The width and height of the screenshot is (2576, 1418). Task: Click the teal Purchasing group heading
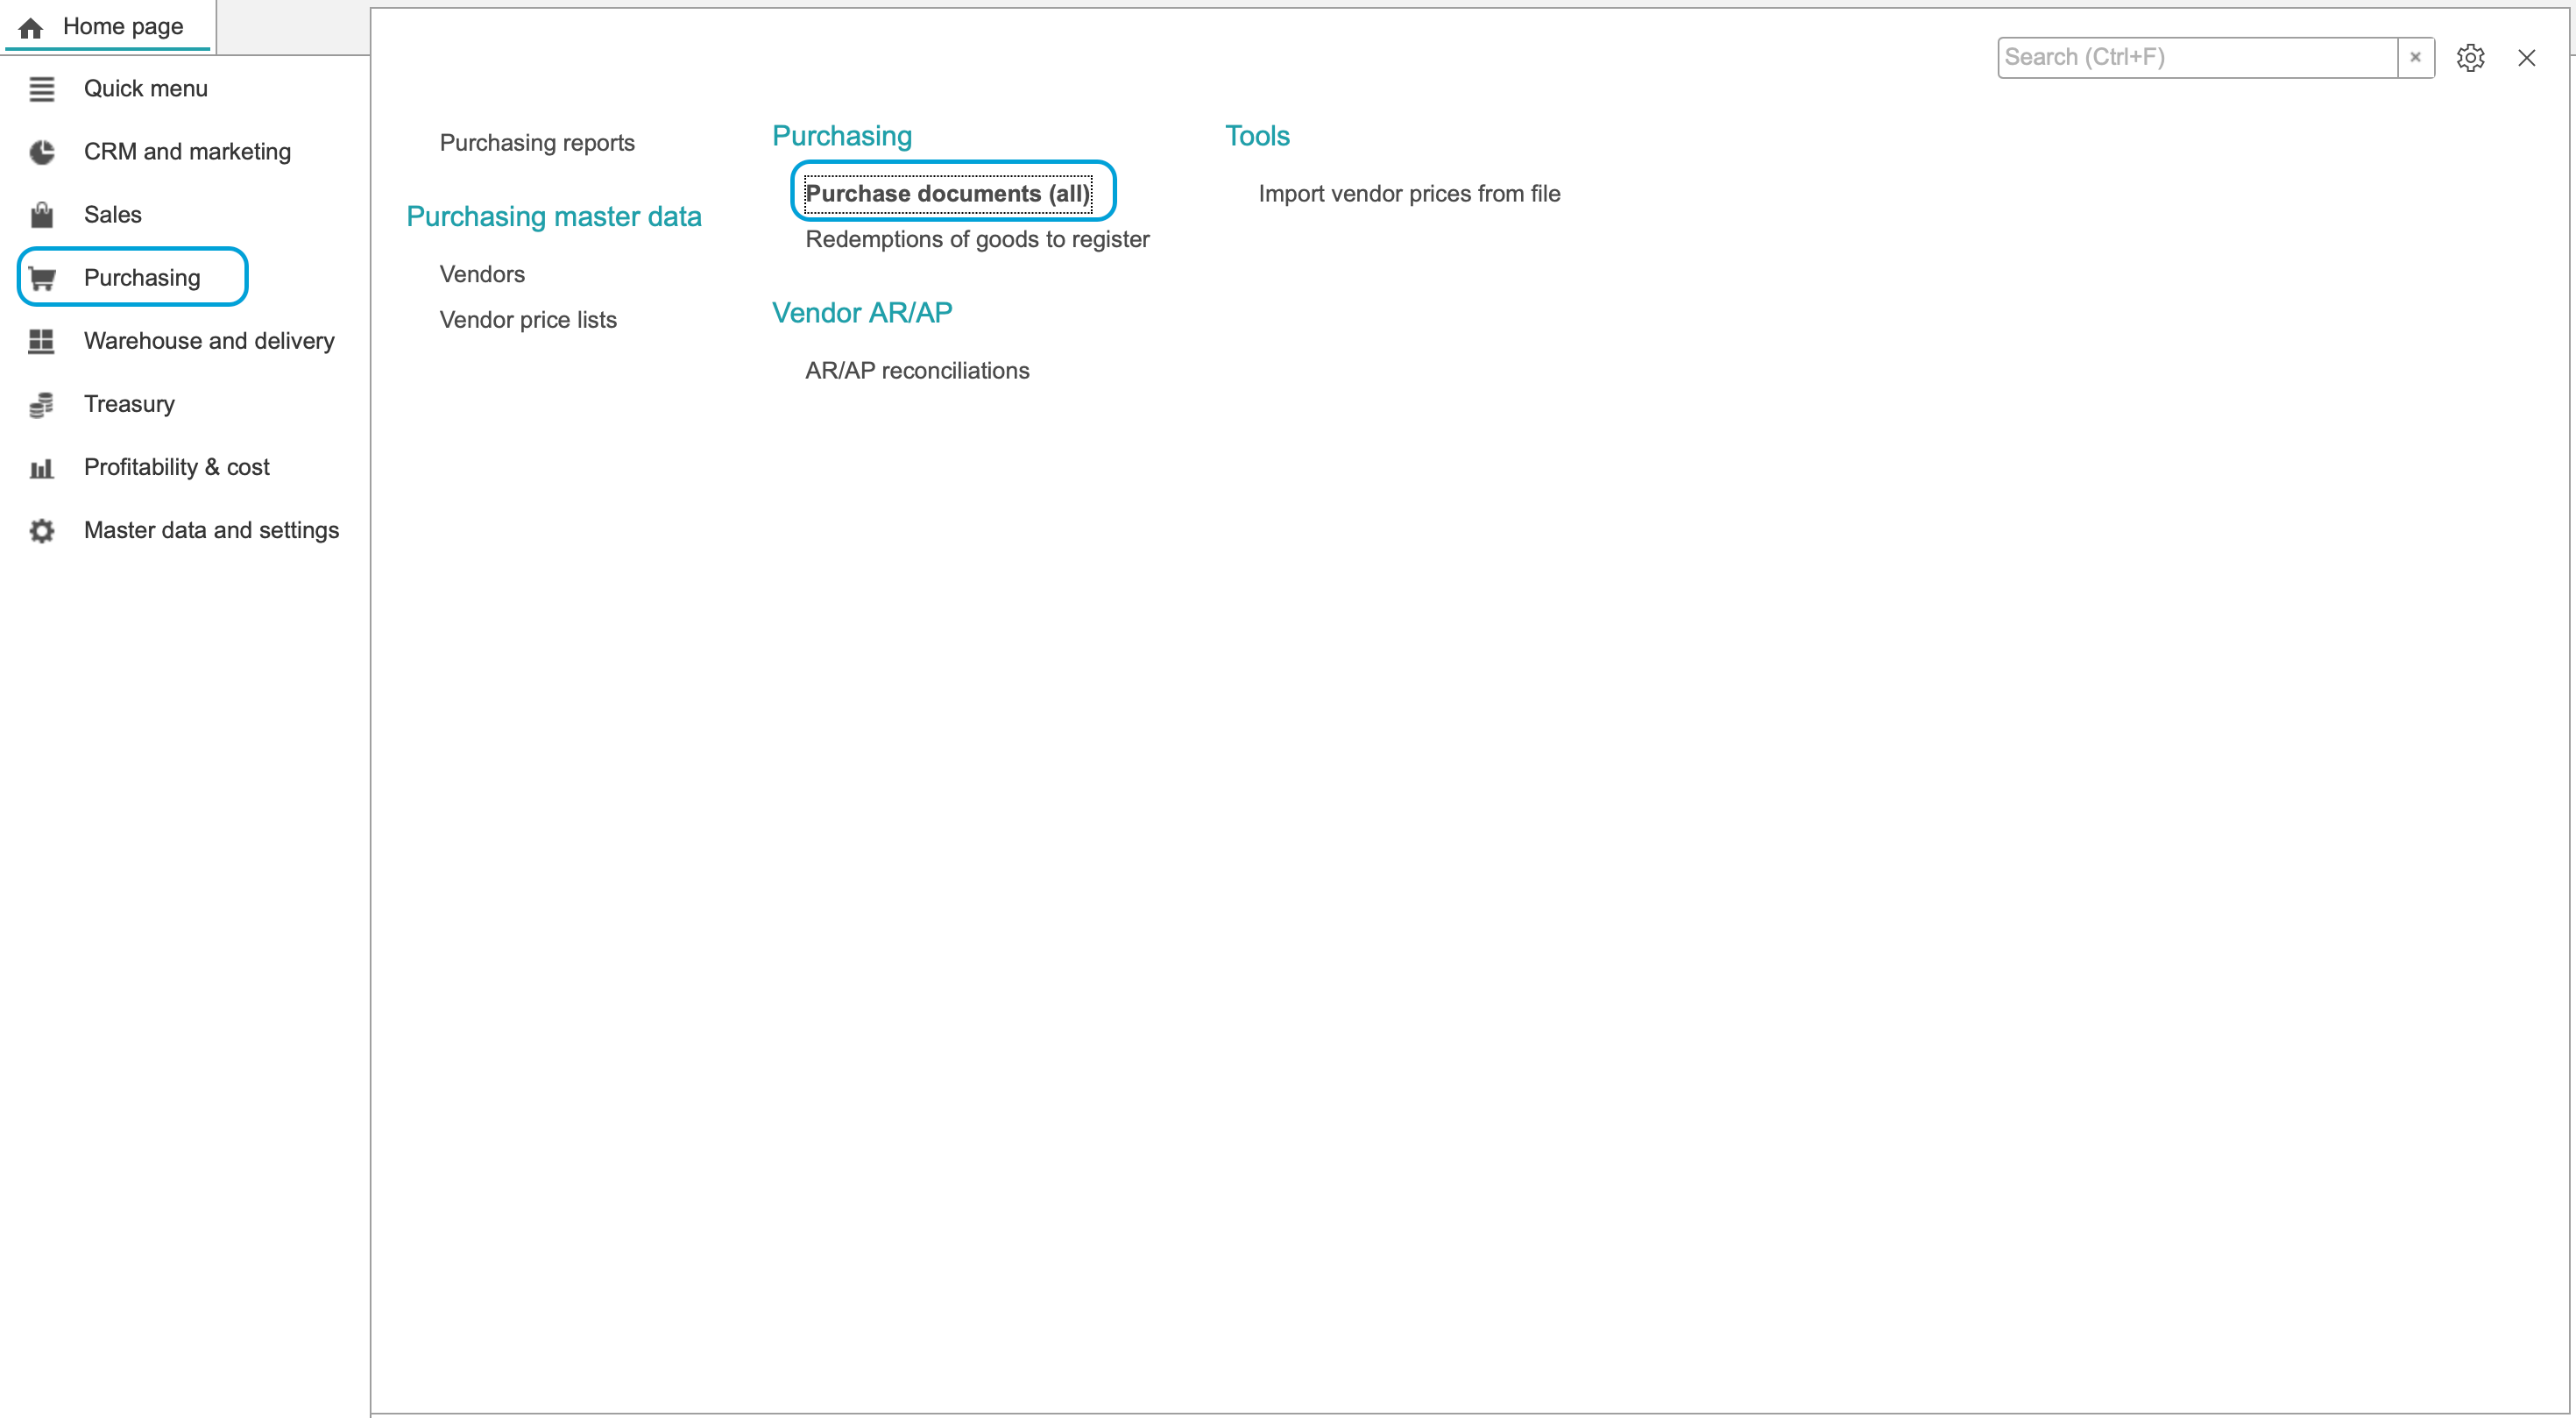tap(842, 135)
